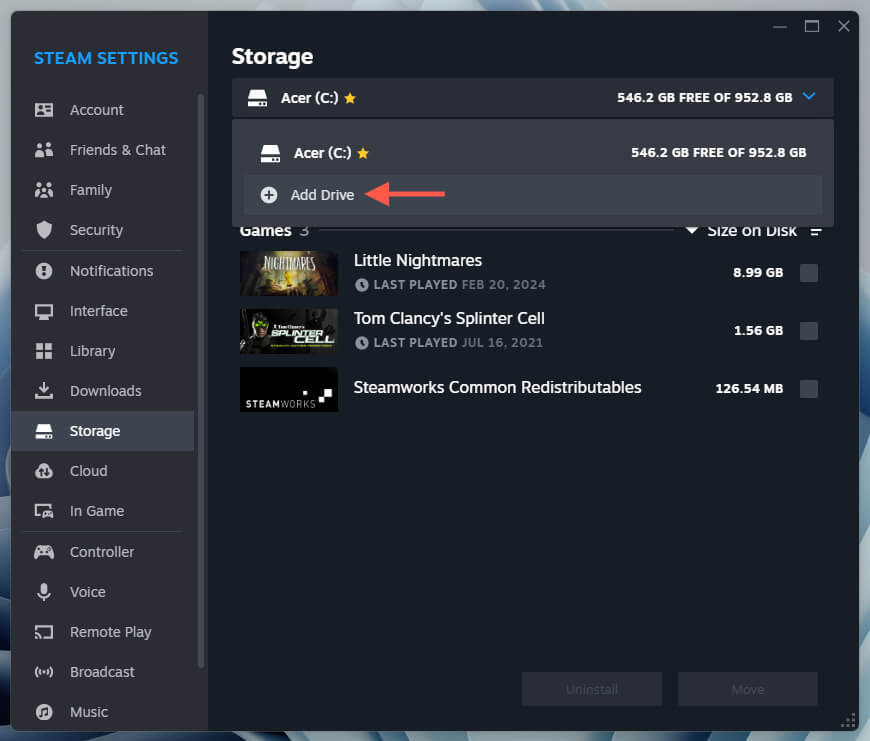Click the Voice microphone icon
The image size is (870, 741).
(45, 591)
